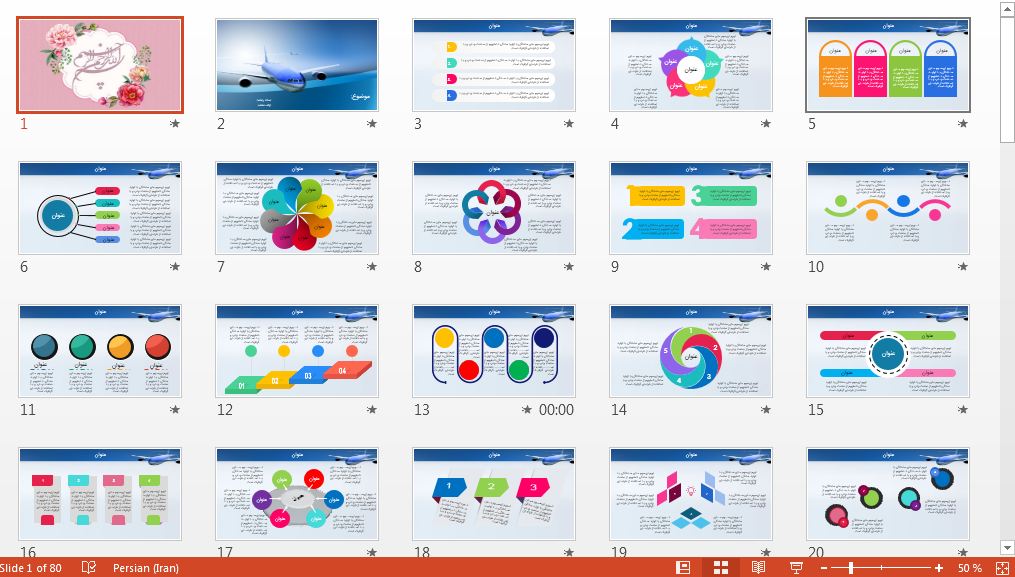Screen dimensions: 1015x577
Task: Click the star icon beside slide 13 timing
Action: [x=527, y=410]
